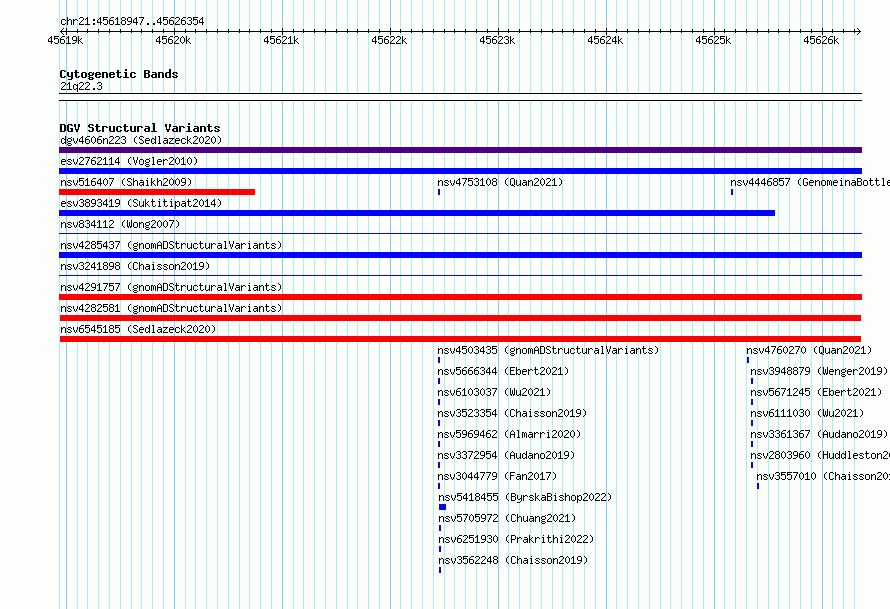This screenshot has height=609, width=890.
Task: Open nsv6111030 (Wu2021) variant label
Action: pos(807,413)
